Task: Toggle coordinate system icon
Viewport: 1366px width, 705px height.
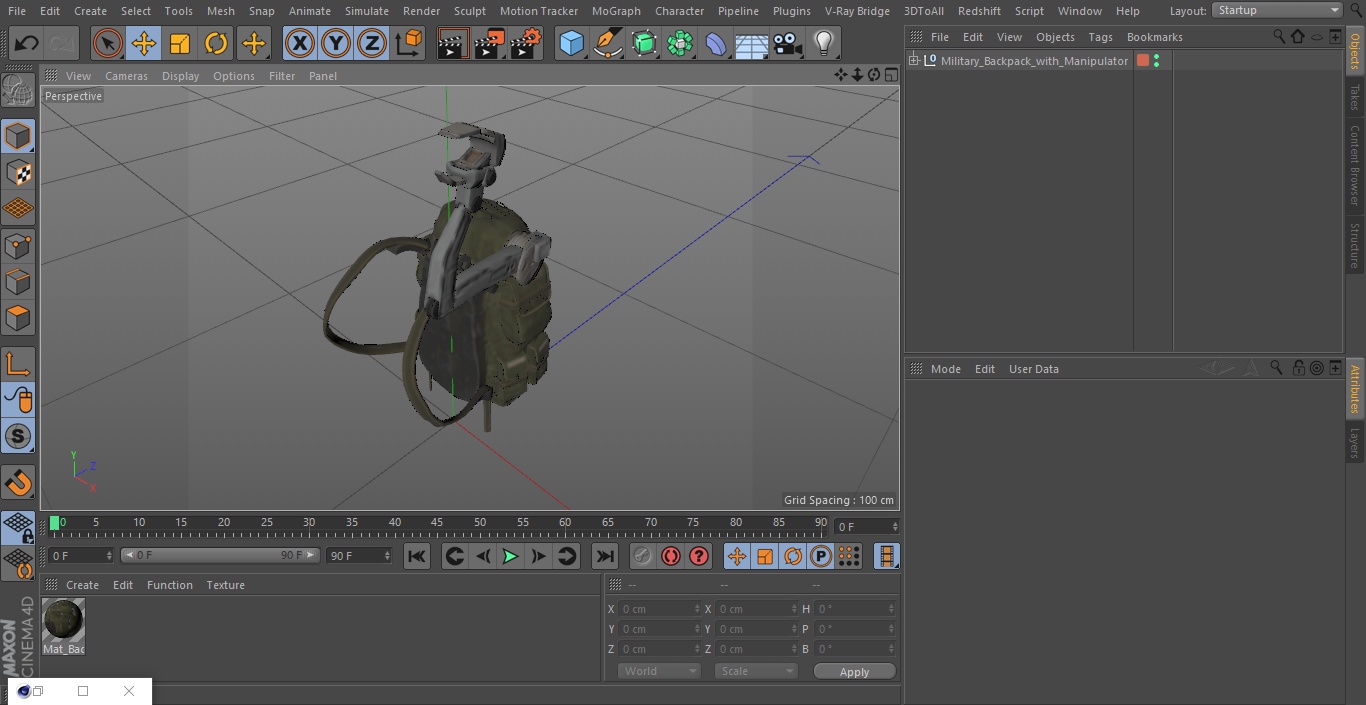Action: coord(409,43)
